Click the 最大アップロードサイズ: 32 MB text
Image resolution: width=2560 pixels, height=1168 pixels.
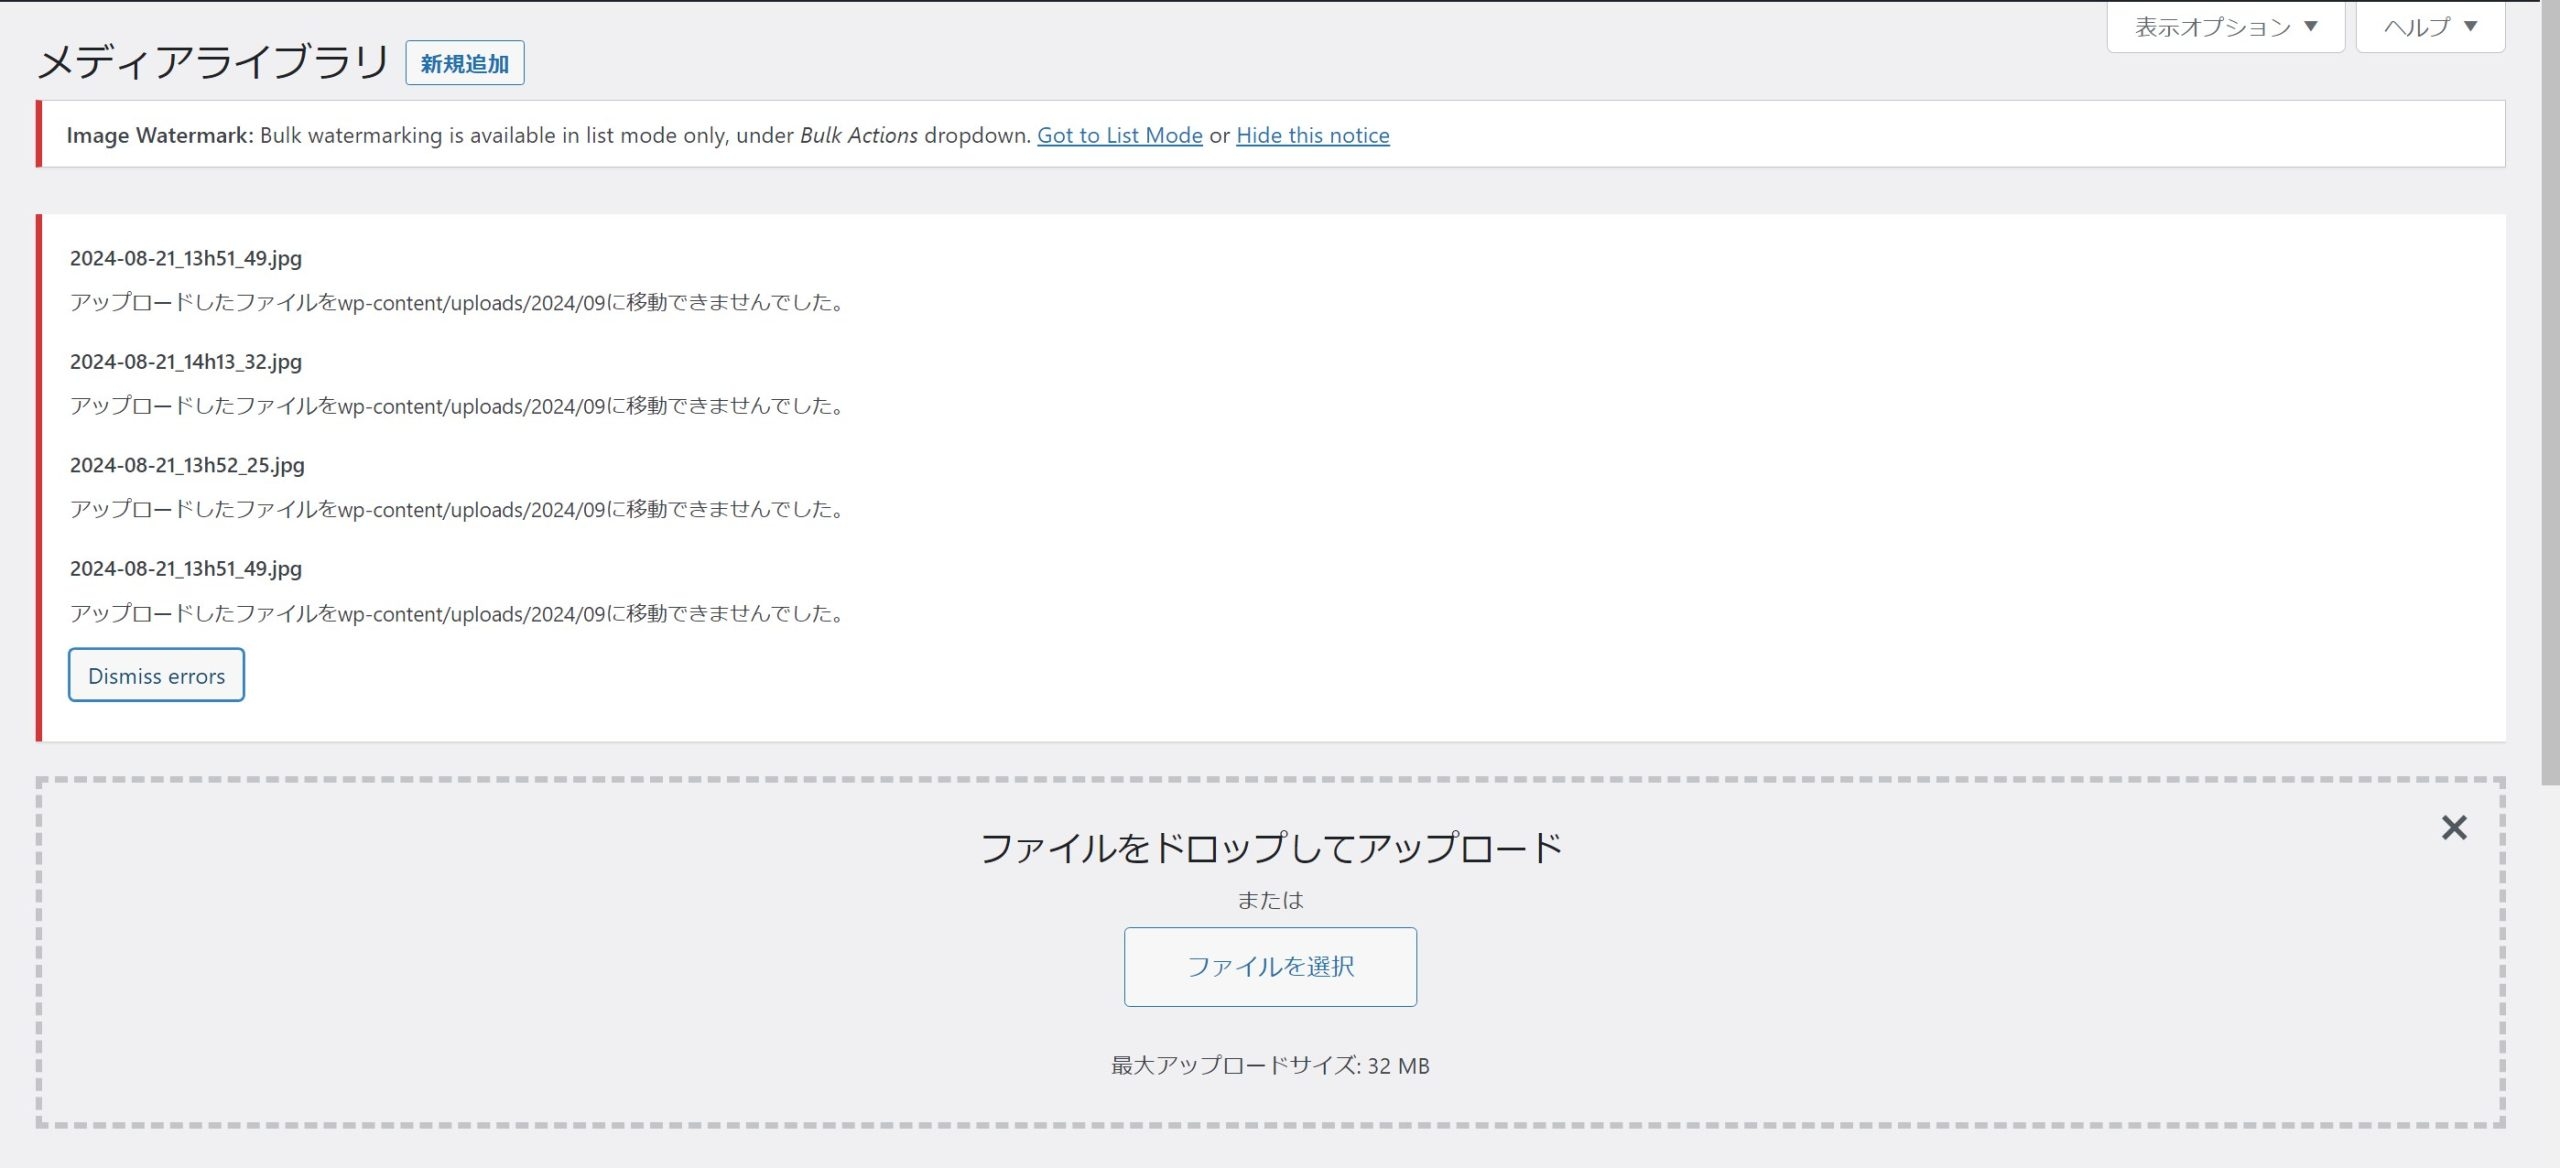pos(1270,1066)
